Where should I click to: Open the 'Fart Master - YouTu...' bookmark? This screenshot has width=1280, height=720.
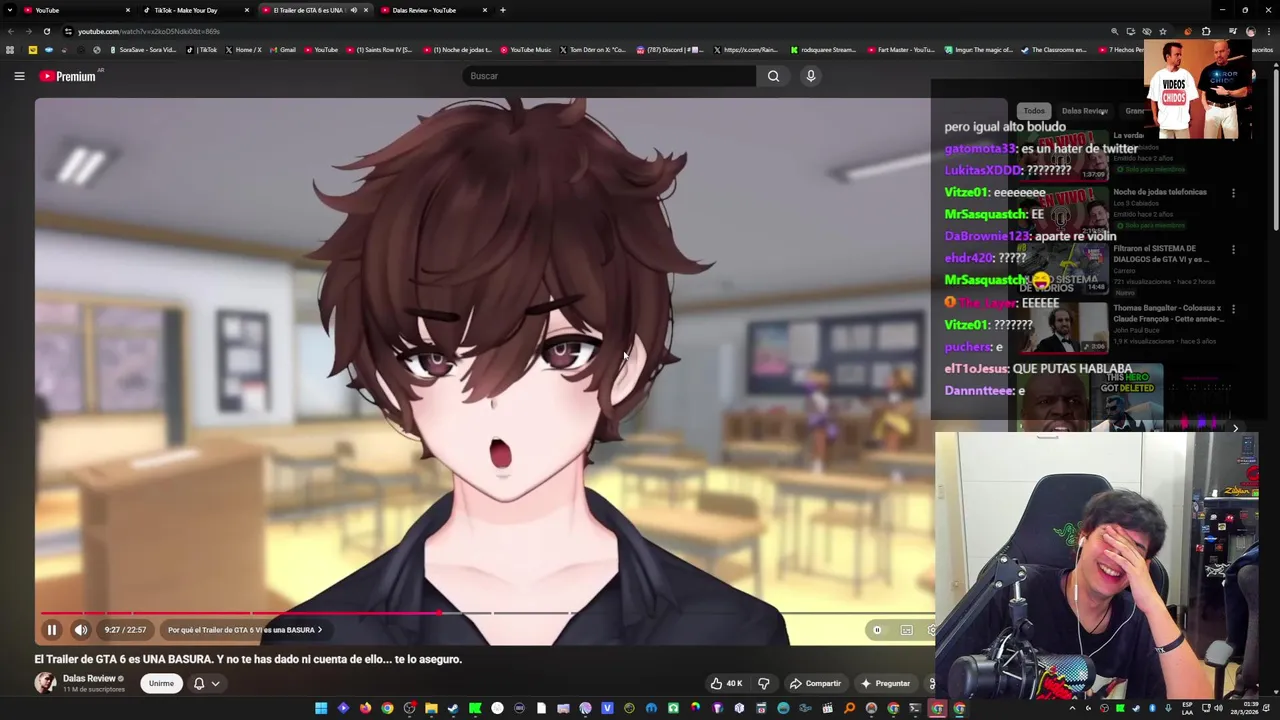click(x=901, y=50)
